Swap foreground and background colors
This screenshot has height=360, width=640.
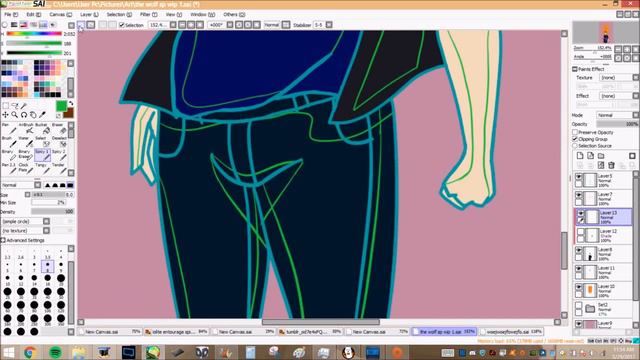(x=71, y=104)
